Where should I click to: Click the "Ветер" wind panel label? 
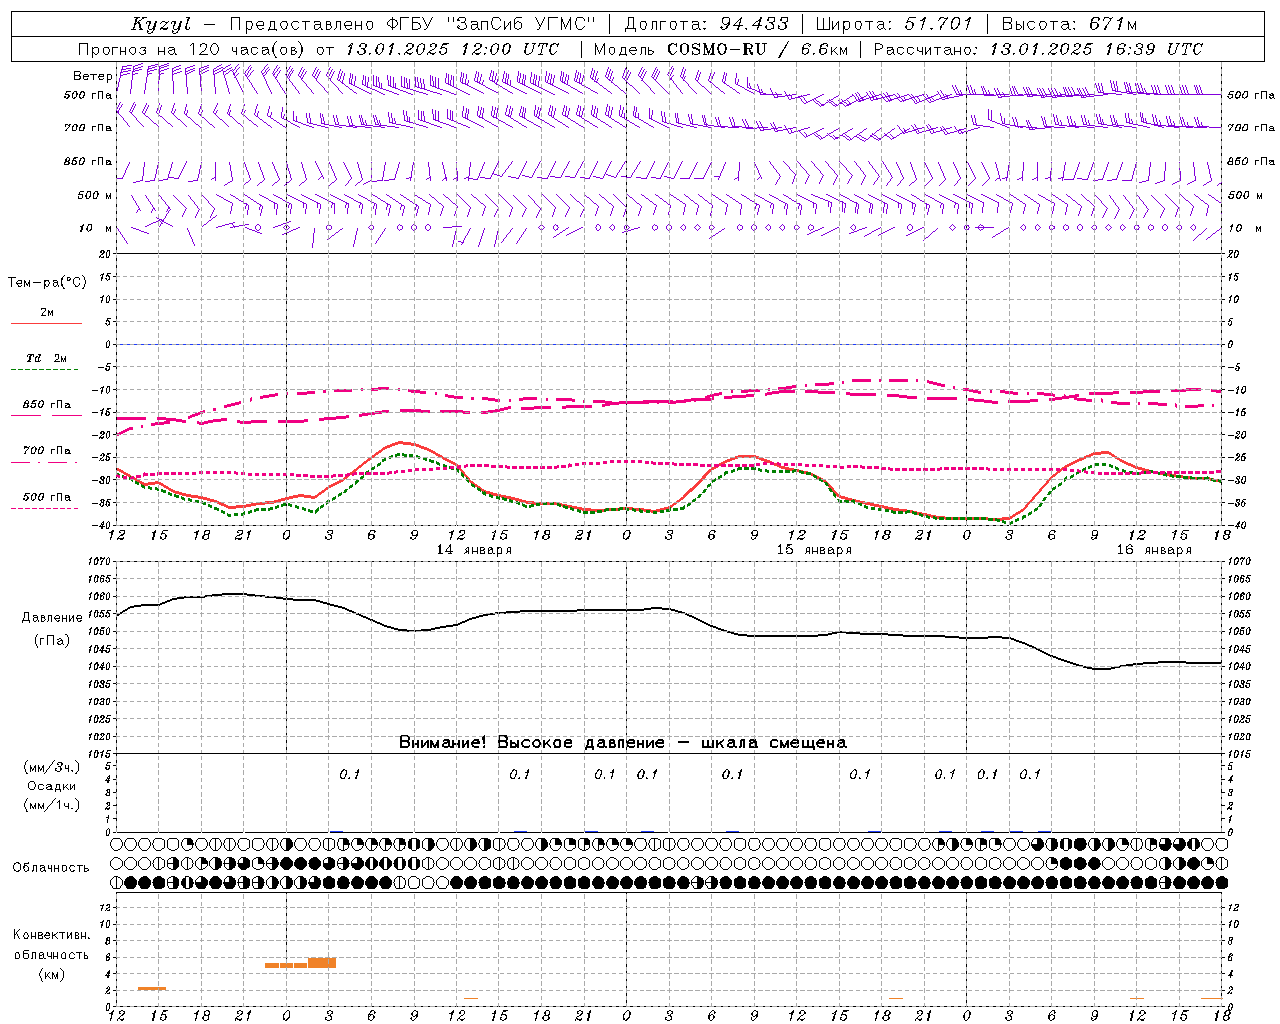point(92,76)
